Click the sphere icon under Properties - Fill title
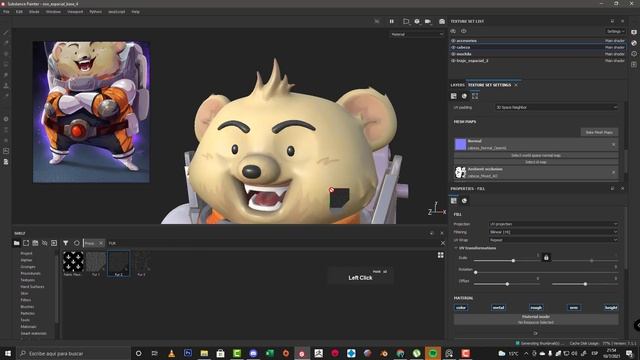 click(464, 200)
